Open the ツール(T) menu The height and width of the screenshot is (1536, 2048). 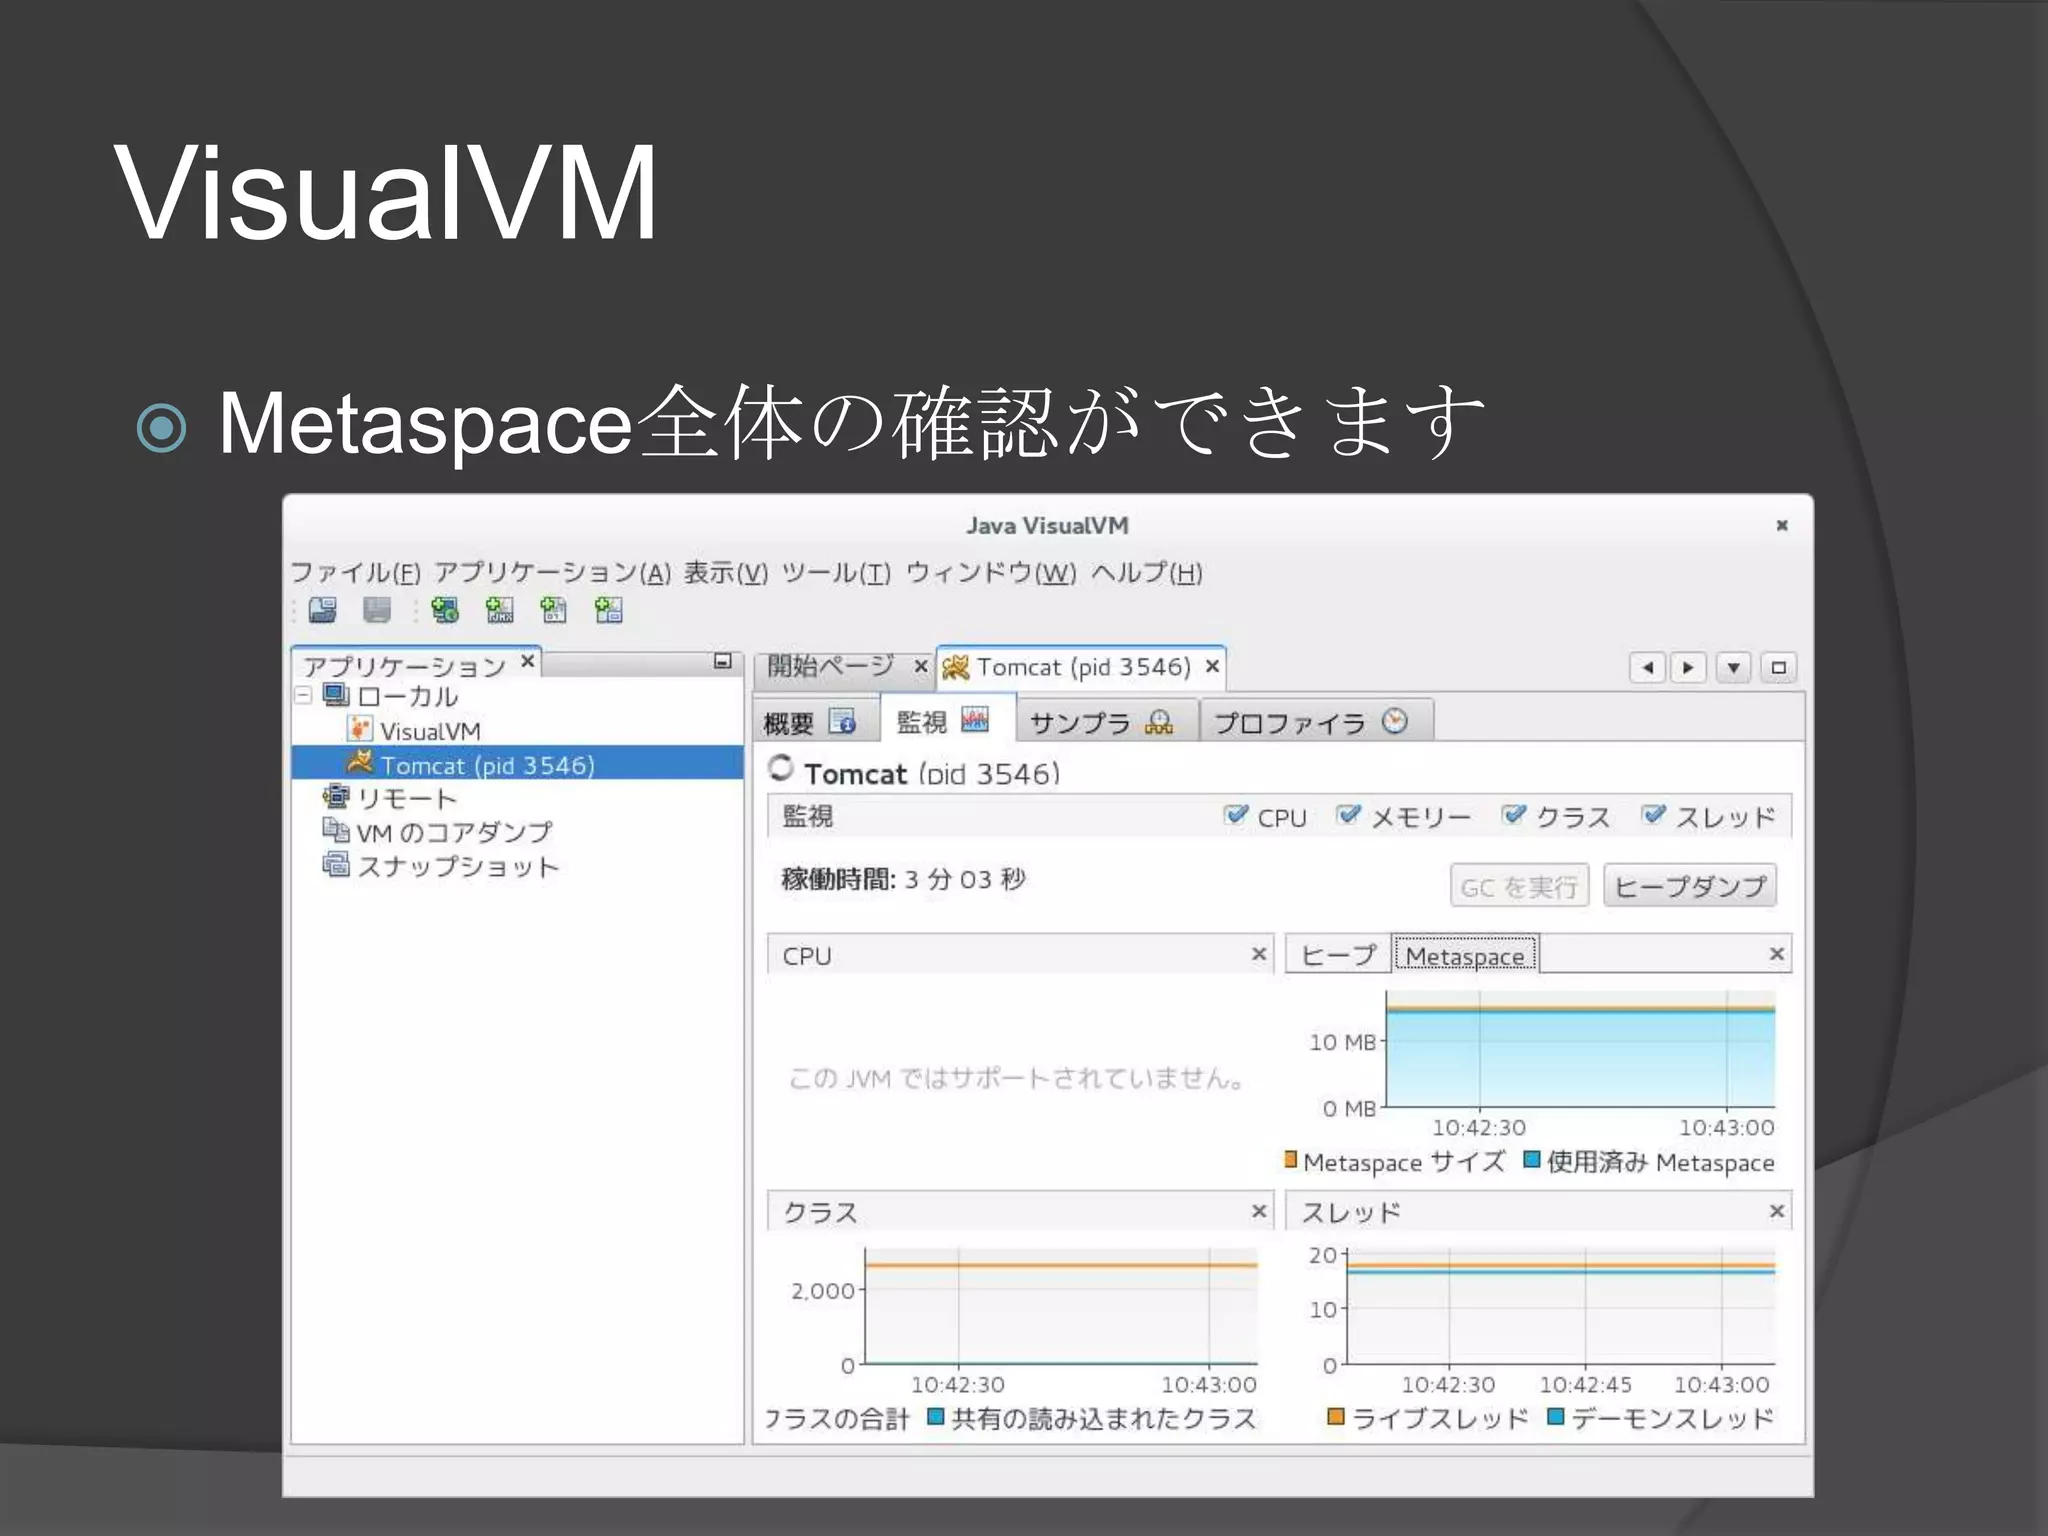click(x=836, y=573)
